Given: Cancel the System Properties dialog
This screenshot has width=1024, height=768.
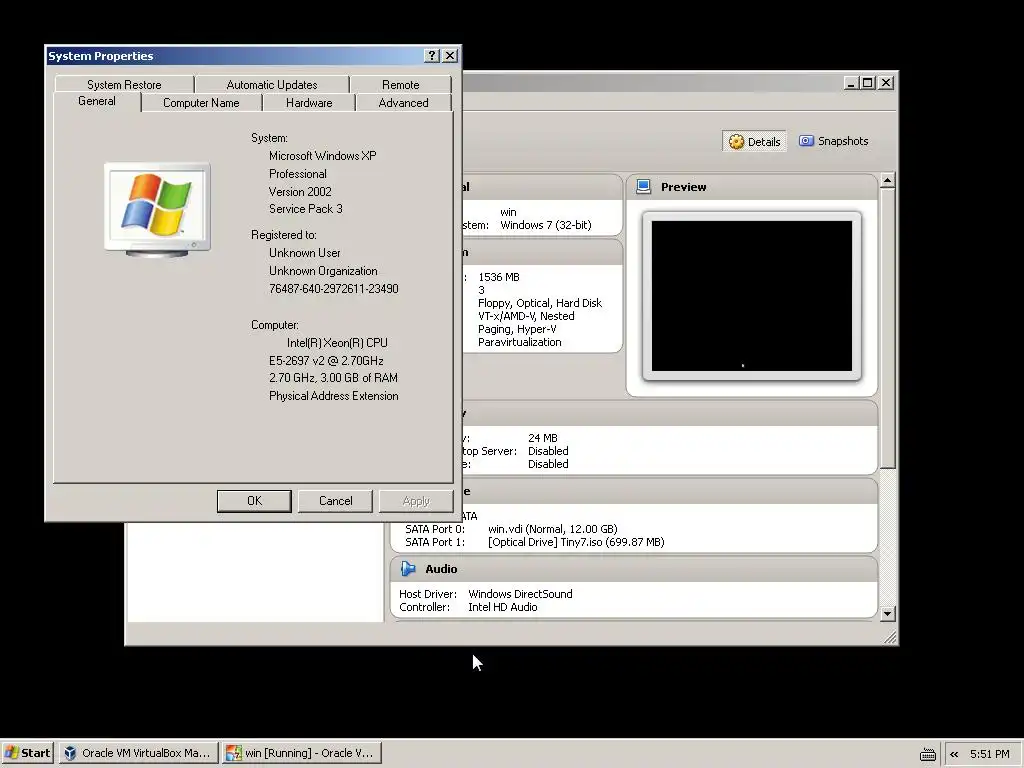Looking at the screenshot, I should coord(335,501).
